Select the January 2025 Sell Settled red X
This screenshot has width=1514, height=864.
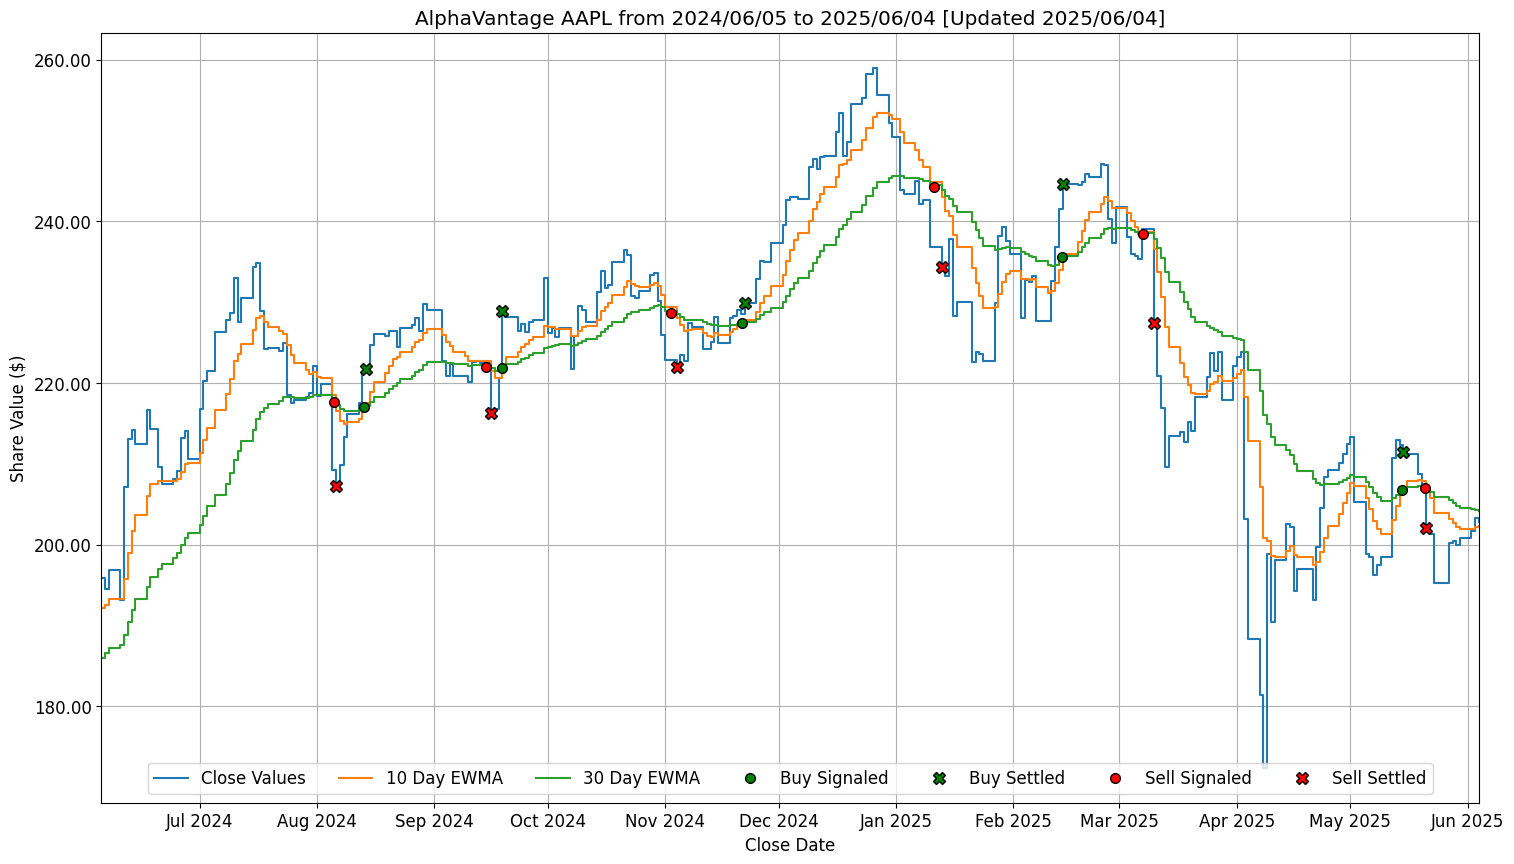942,267
